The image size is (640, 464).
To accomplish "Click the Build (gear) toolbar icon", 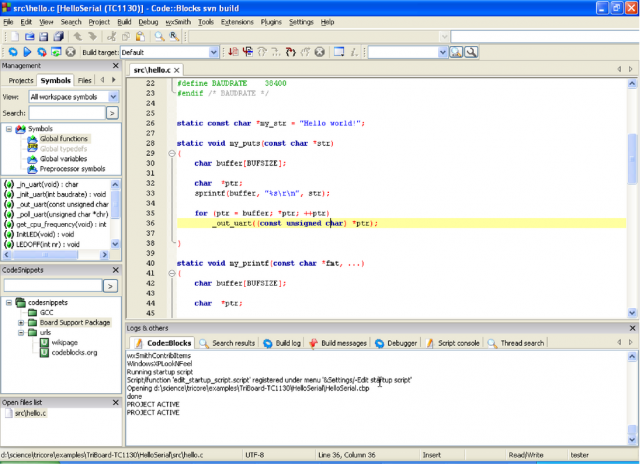I will point(12,51).
